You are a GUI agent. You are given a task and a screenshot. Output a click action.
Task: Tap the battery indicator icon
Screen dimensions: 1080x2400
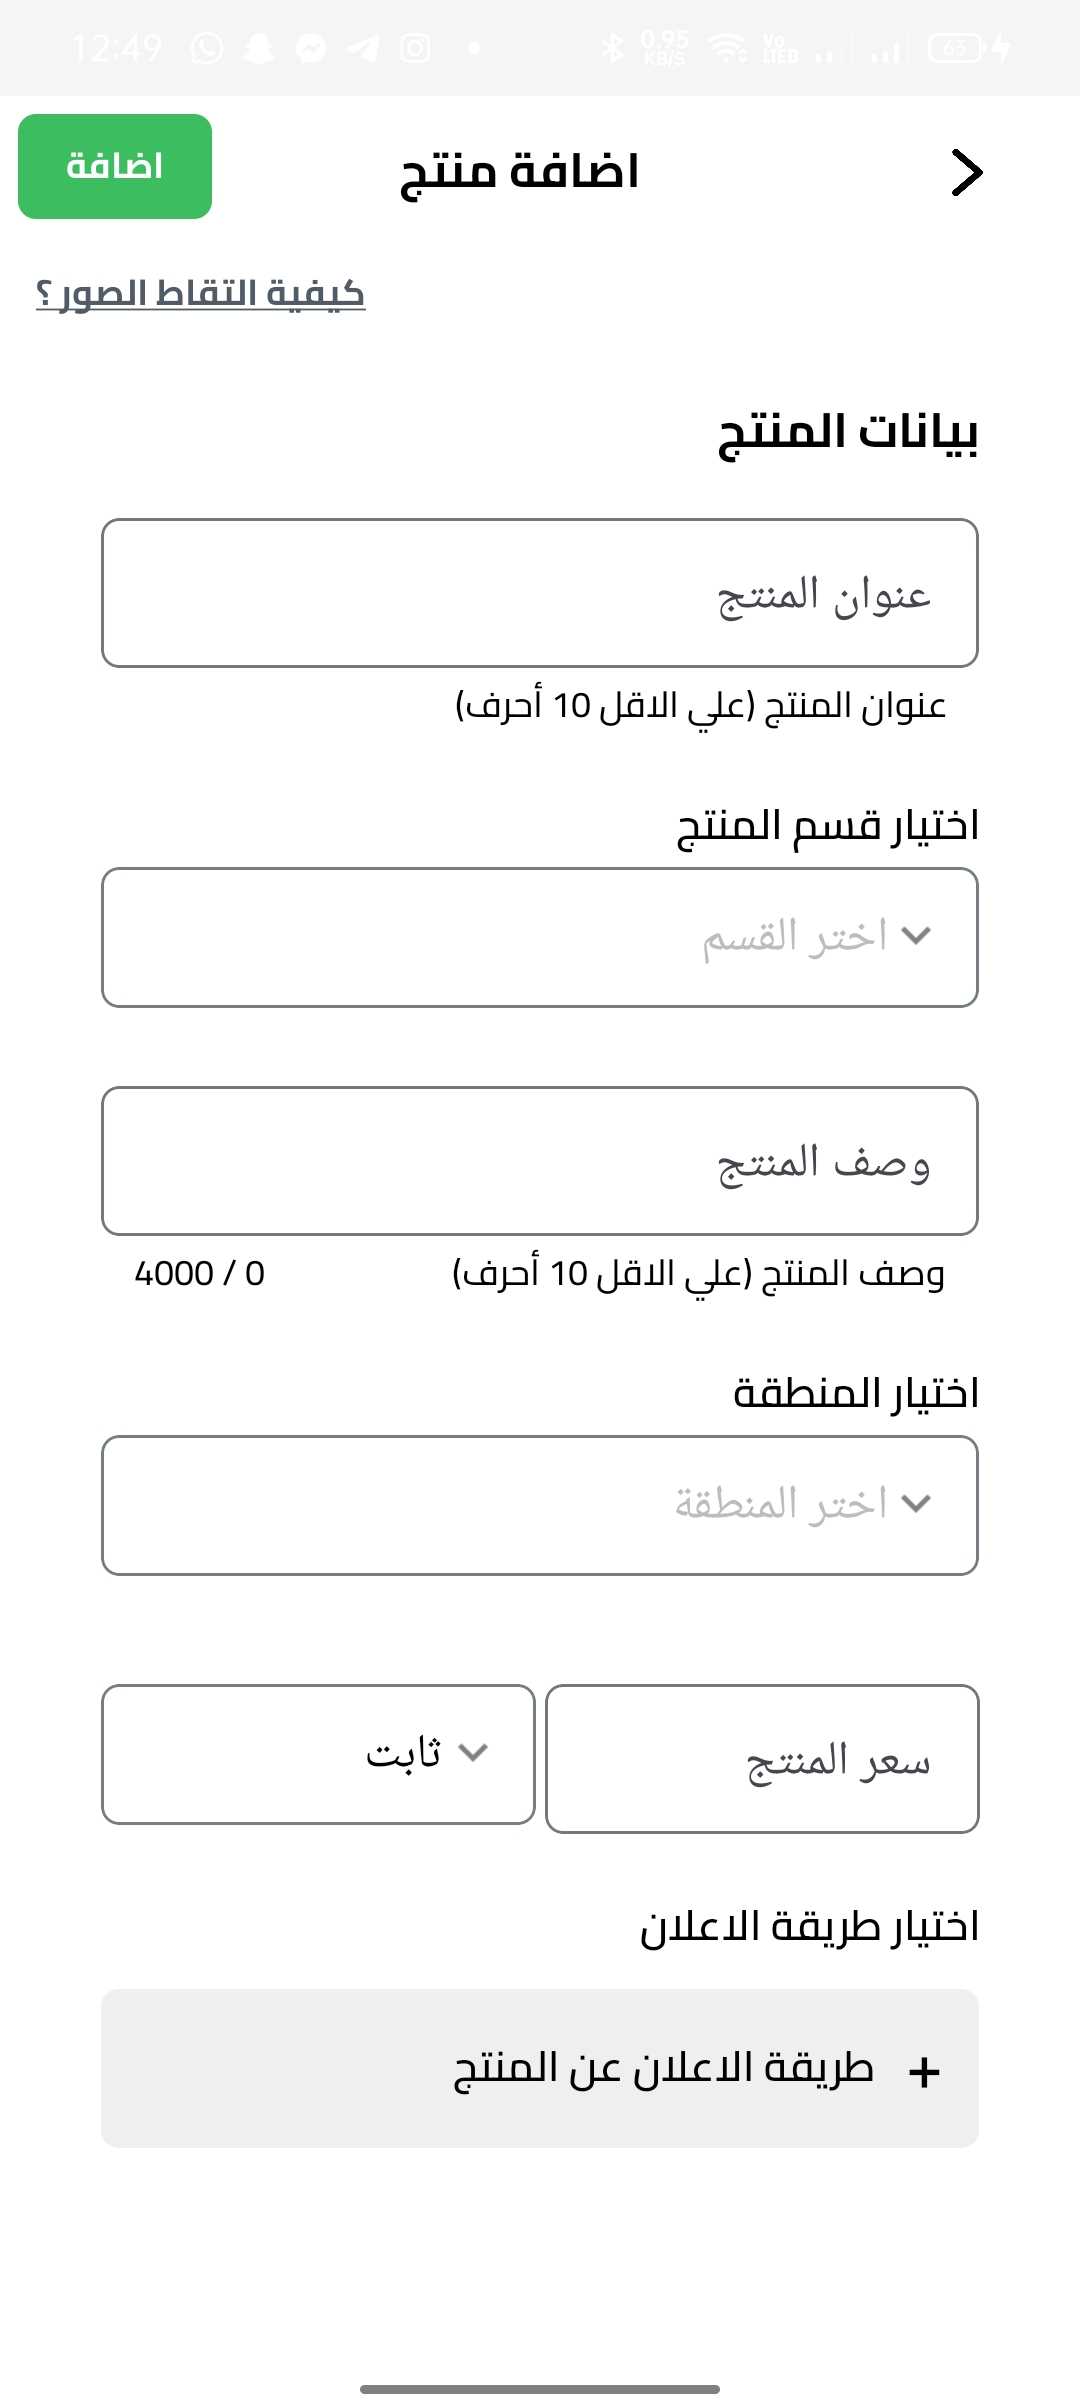957,48
